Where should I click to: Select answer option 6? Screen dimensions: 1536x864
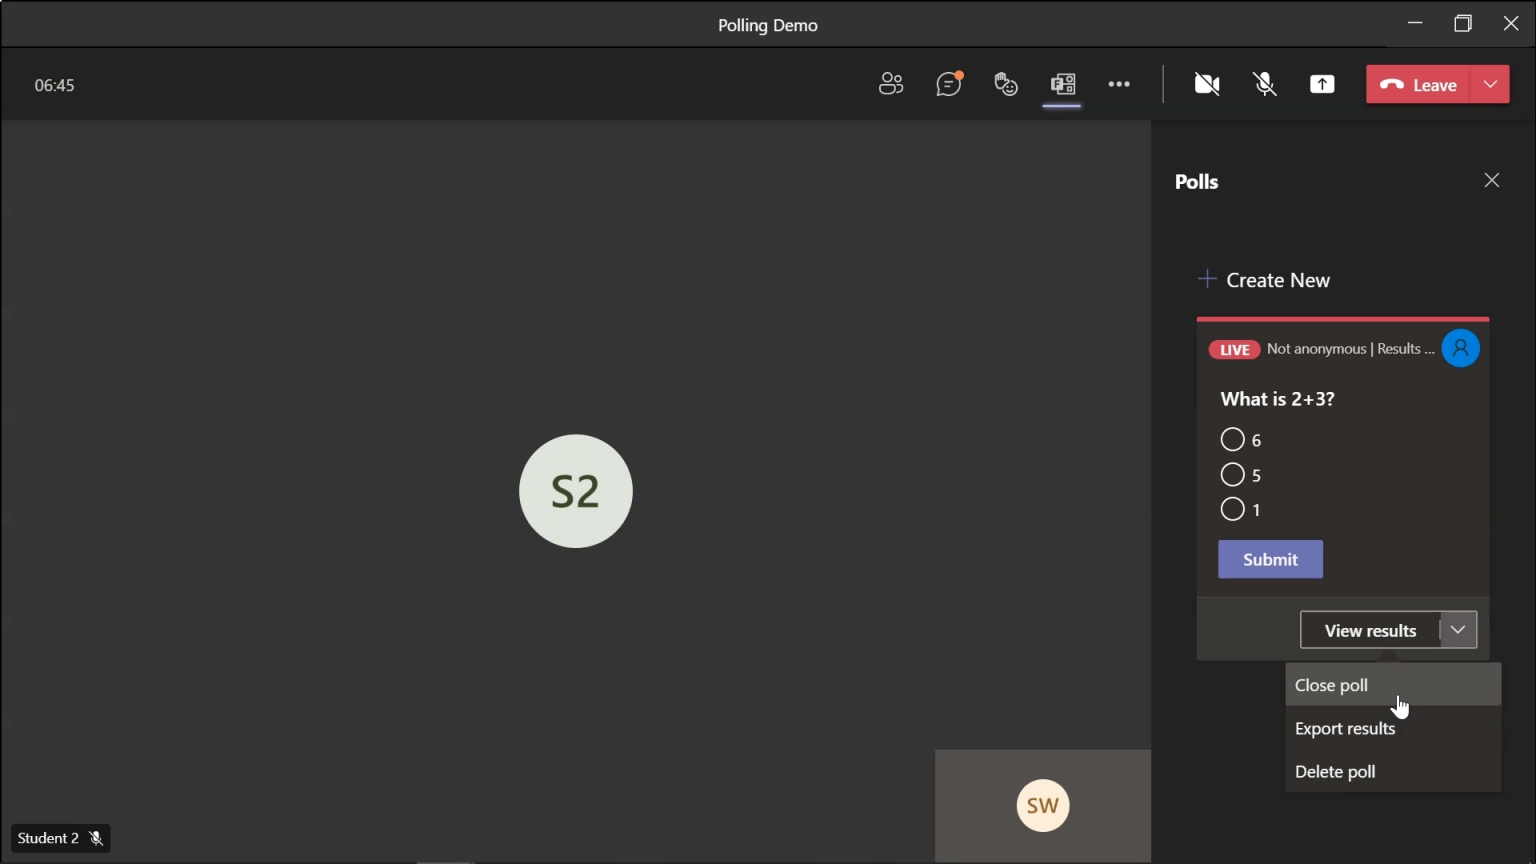click(x=1233, y=440)
